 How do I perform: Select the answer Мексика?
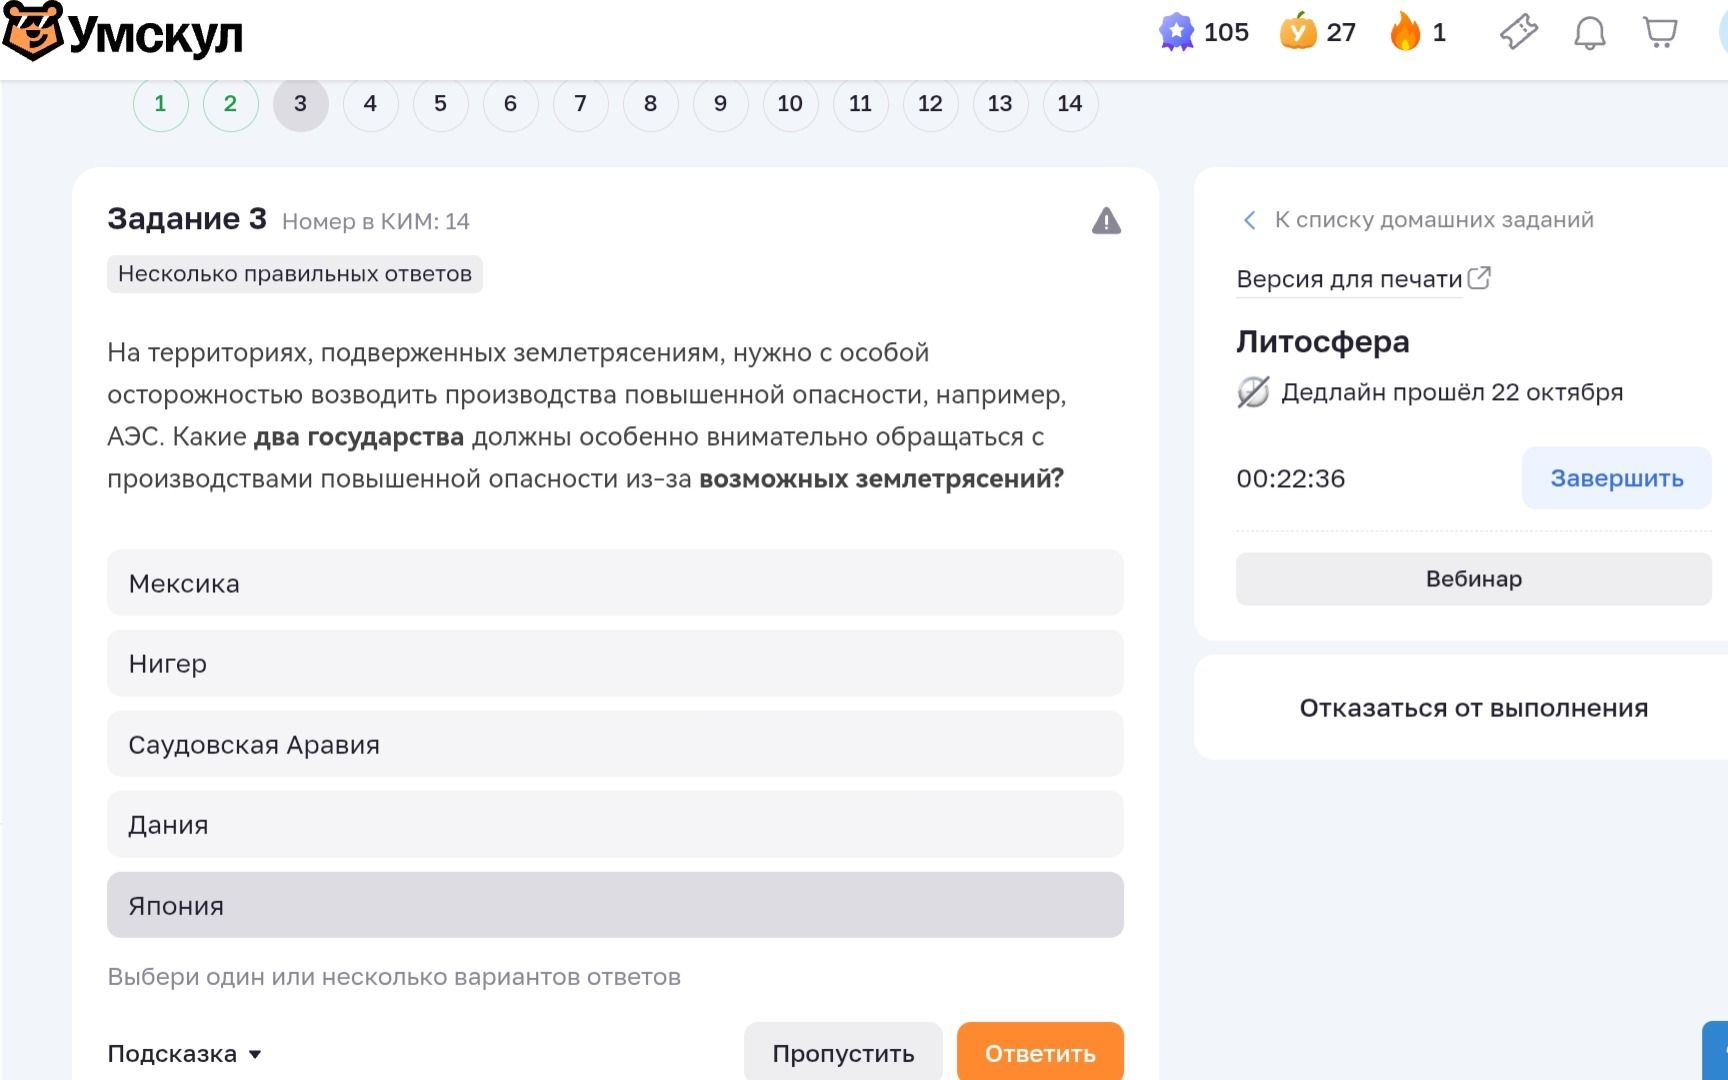click(x=615, y=583)
